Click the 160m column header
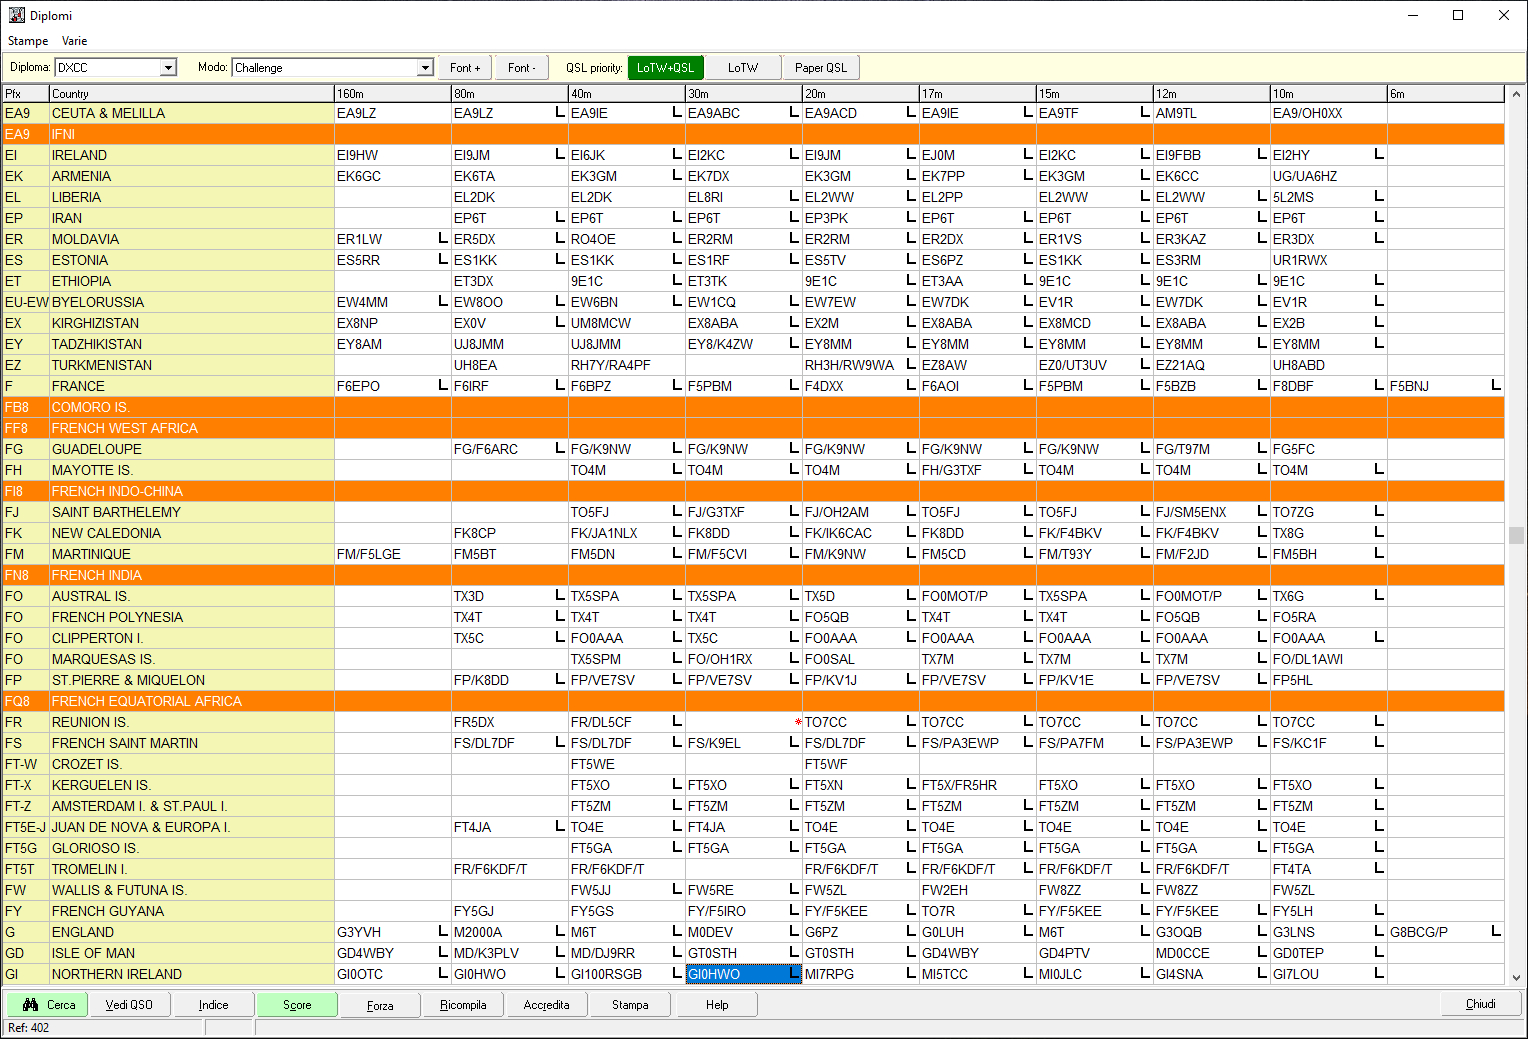Viewport: 1528px width, 1039px height. [392, 94]
